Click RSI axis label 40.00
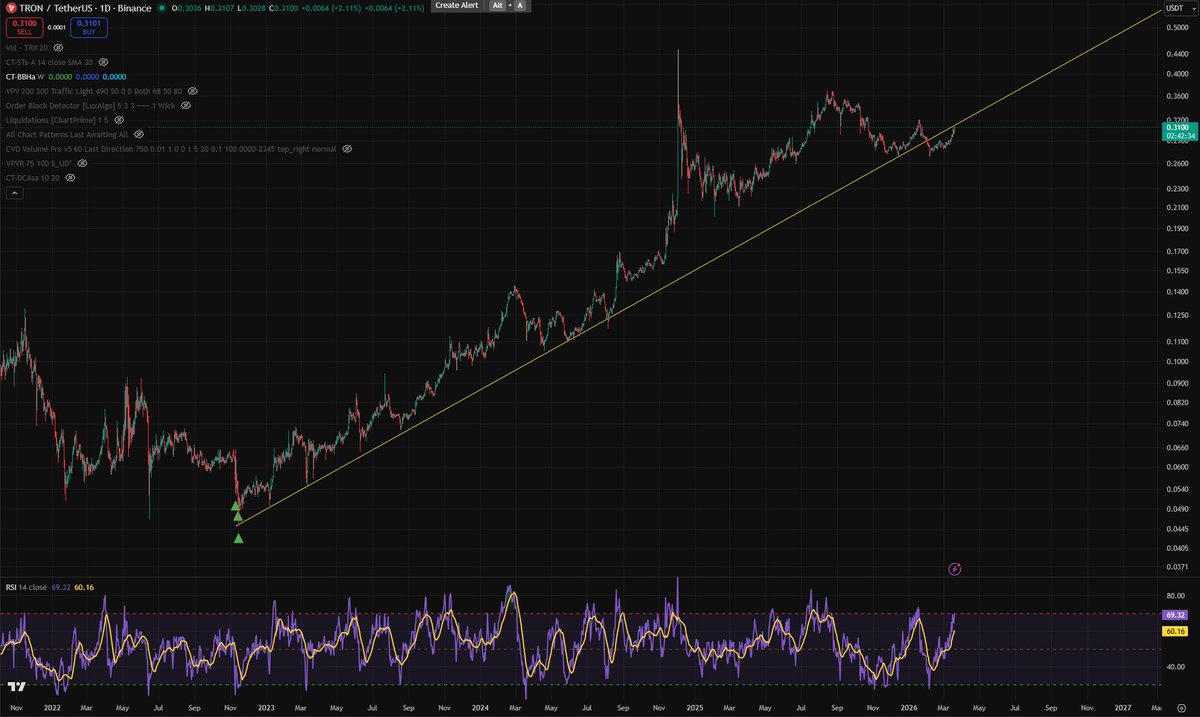The height and width of the screenshot is (717, 1200). [x=1176, y=666]
